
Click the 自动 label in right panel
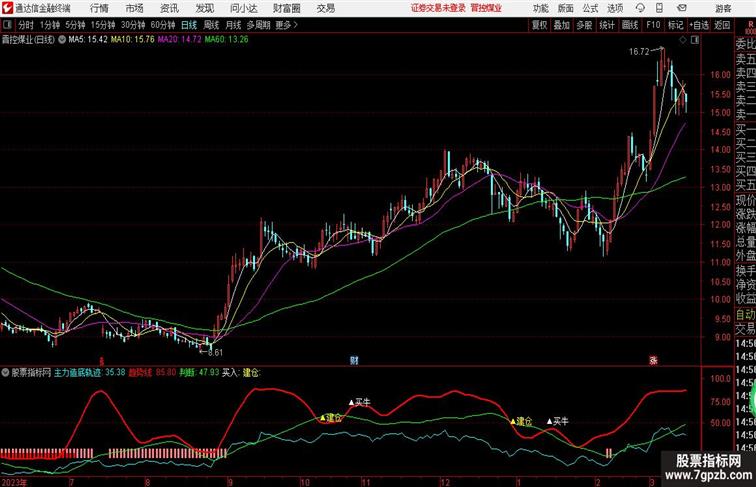tap(745, 314)
